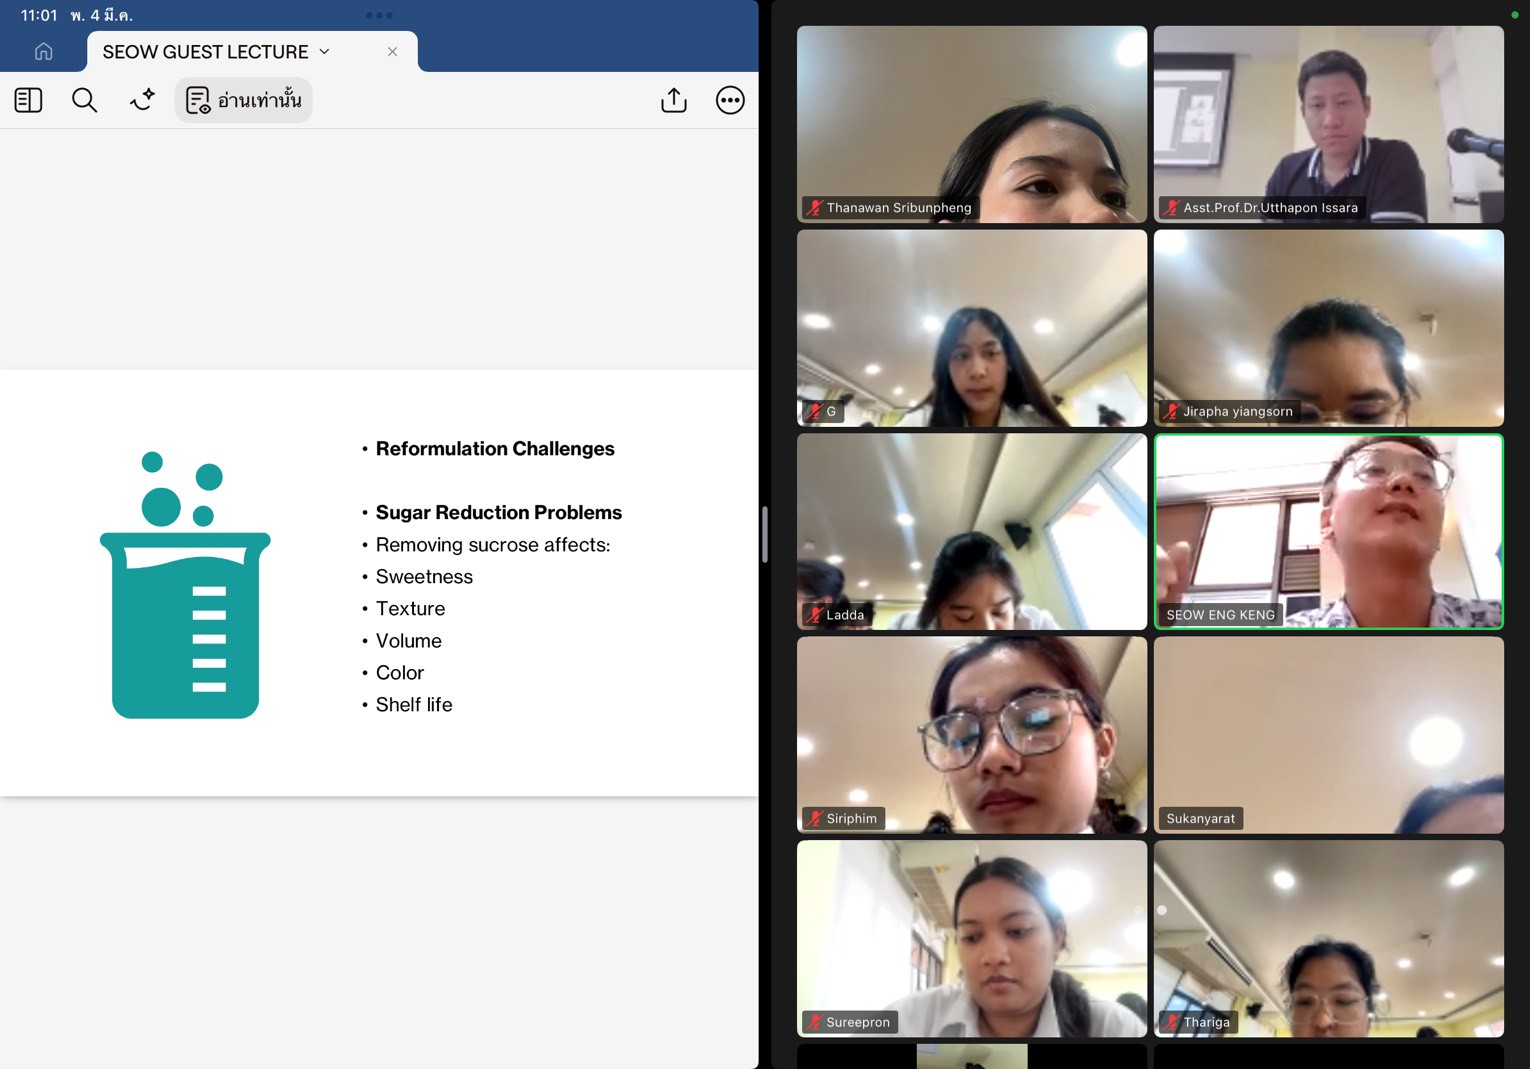Open the share export icon
The height and width of the screenshot is (1069, 1530).
click(x=674, y=100)
